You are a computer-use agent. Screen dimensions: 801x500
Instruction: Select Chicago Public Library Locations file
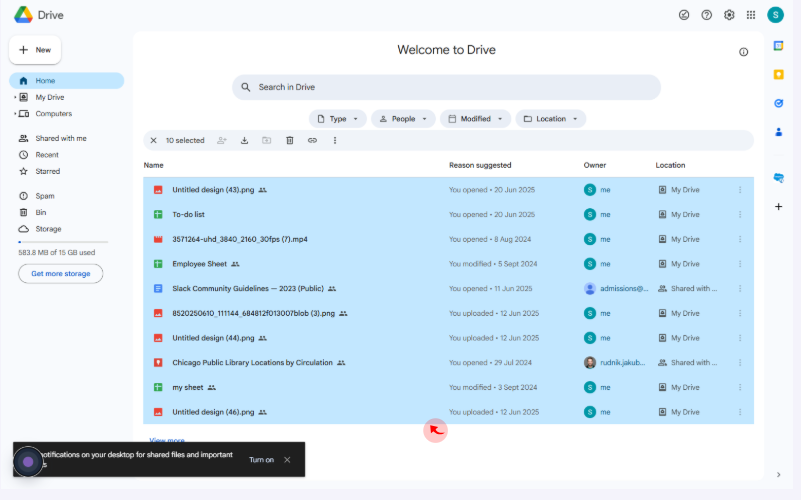coord(448,363)
